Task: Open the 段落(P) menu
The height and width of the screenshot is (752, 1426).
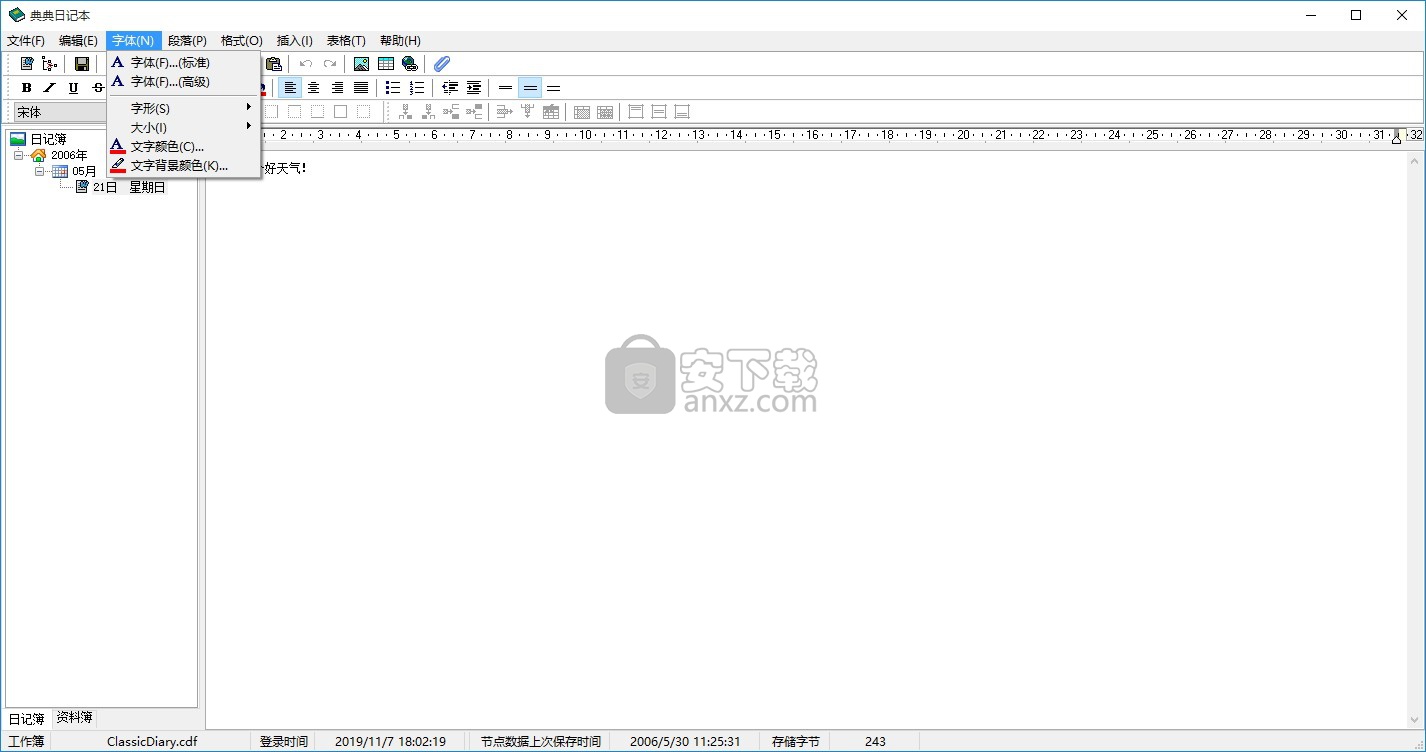Action: 187,41
